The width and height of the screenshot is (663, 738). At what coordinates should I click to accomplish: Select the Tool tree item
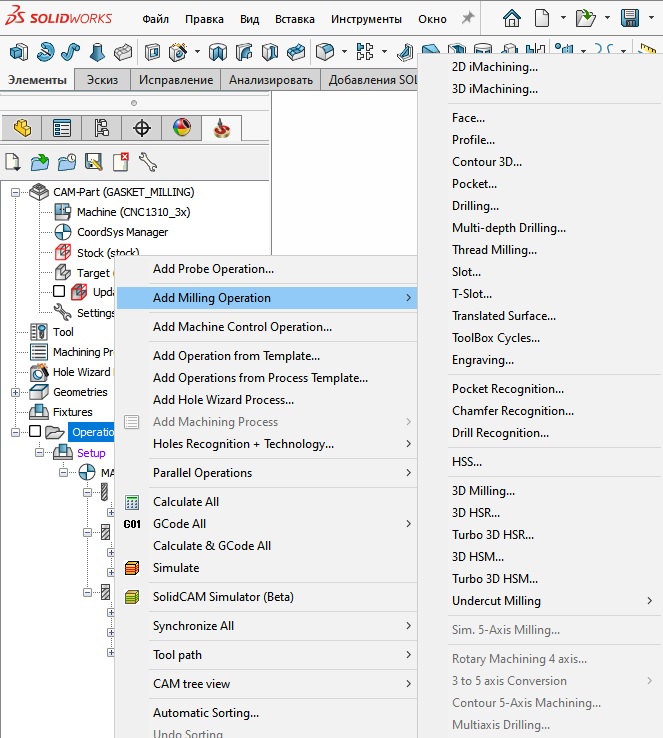pos(63,332)
